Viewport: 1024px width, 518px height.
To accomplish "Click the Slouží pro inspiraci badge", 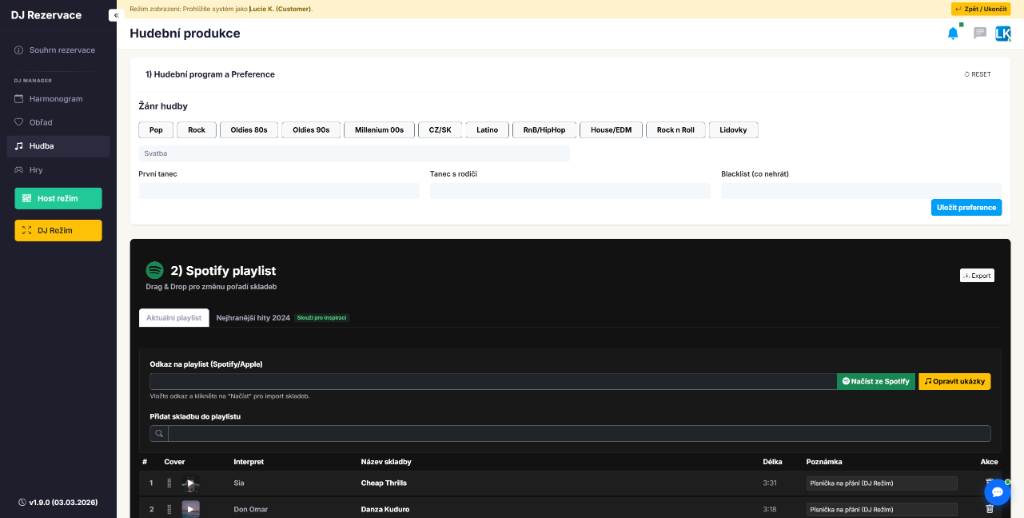I will (x=322, y=317).
